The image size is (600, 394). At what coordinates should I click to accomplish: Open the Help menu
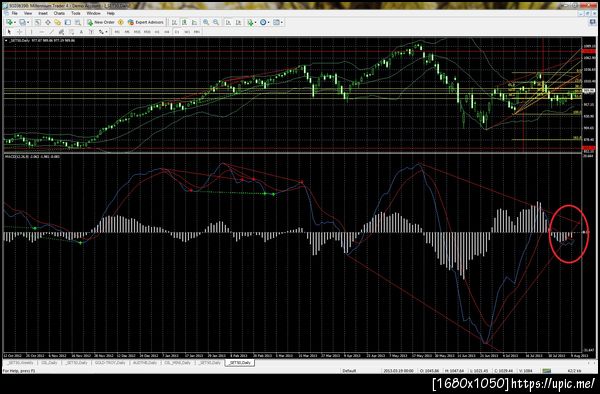(x=111, y=13)
